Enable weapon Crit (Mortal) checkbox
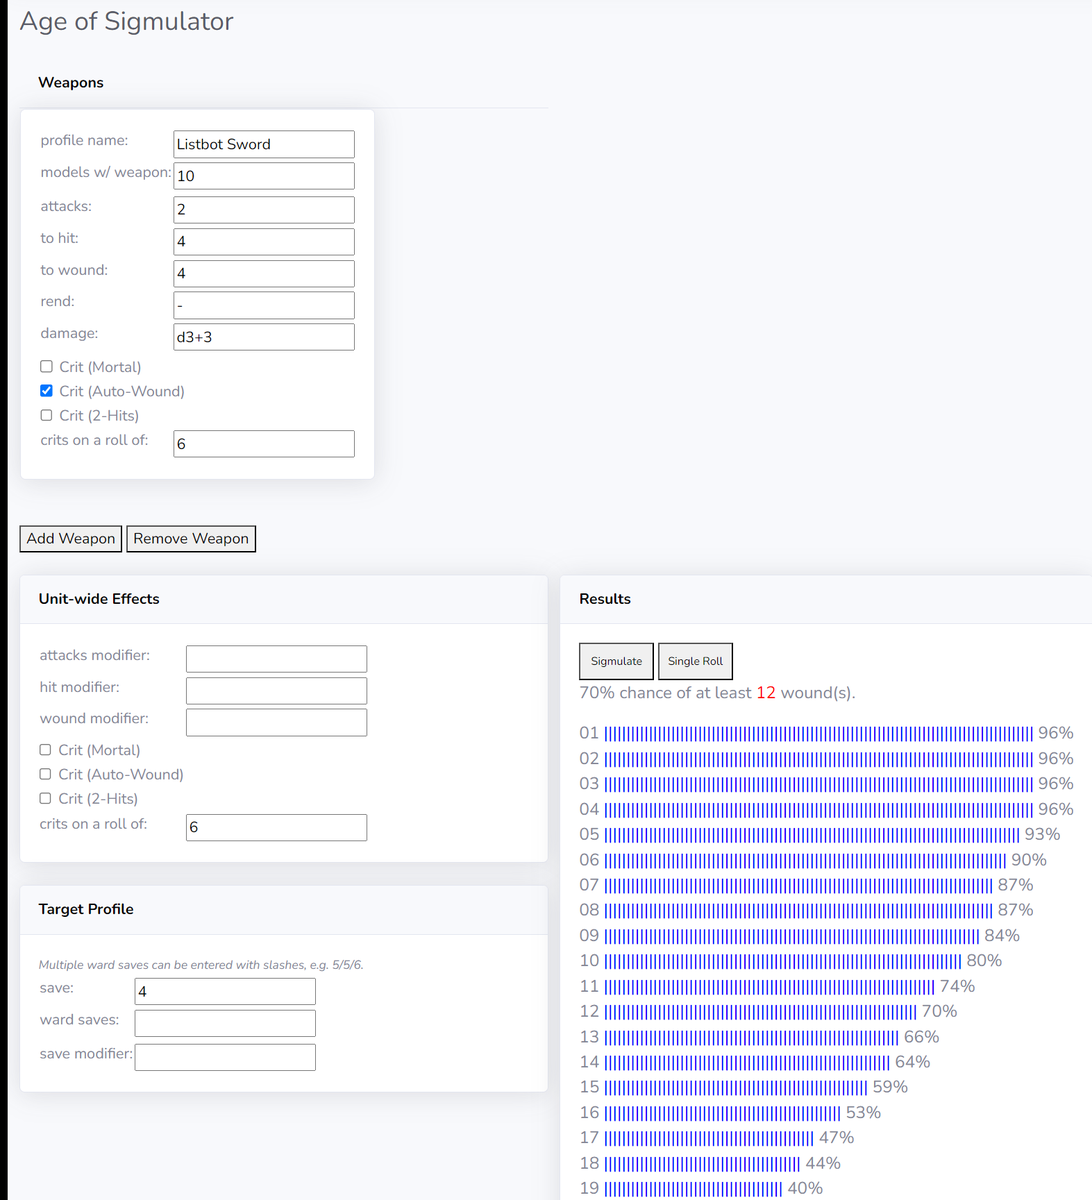Viewport: 1092px width, 1200px height. 46,366
